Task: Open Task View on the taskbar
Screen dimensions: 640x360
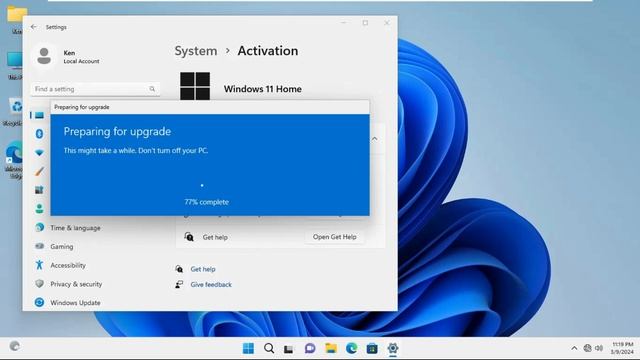Action: tap(289, 349)
